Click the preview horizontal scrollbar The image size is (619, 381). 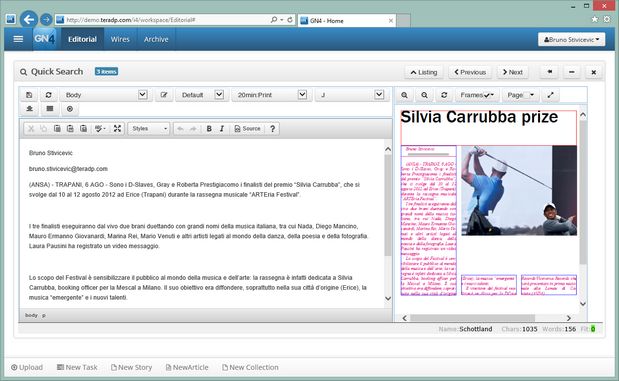pos(472,318)
